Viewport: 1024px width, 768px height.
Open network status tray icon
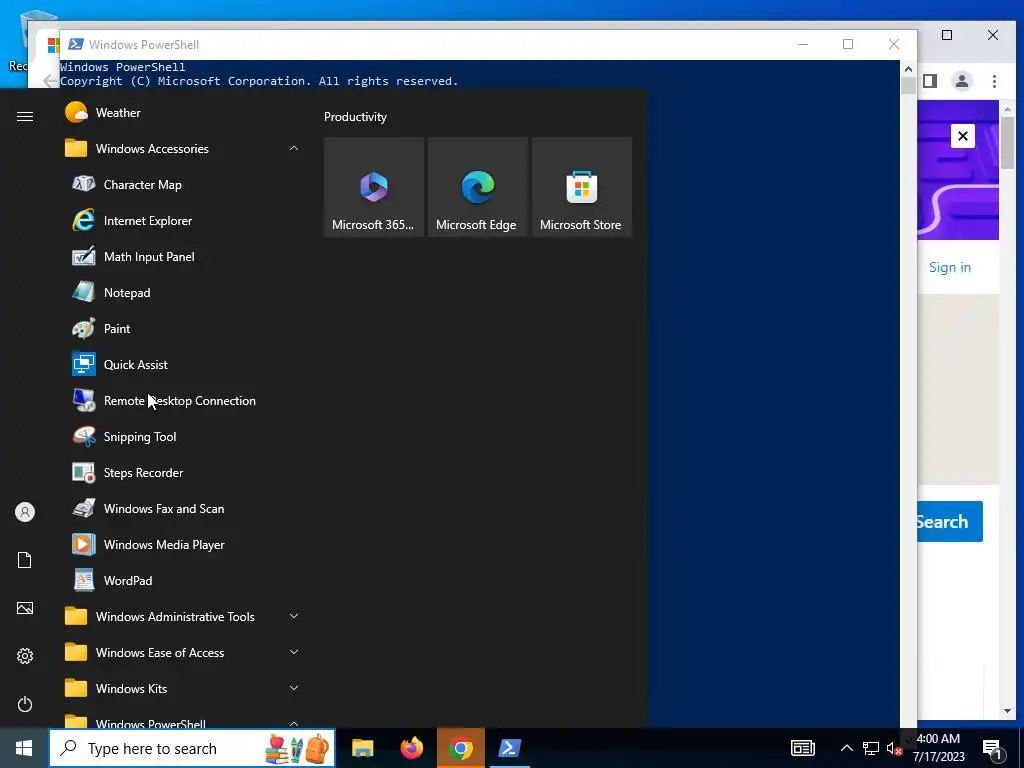click(x=871, y=748)
